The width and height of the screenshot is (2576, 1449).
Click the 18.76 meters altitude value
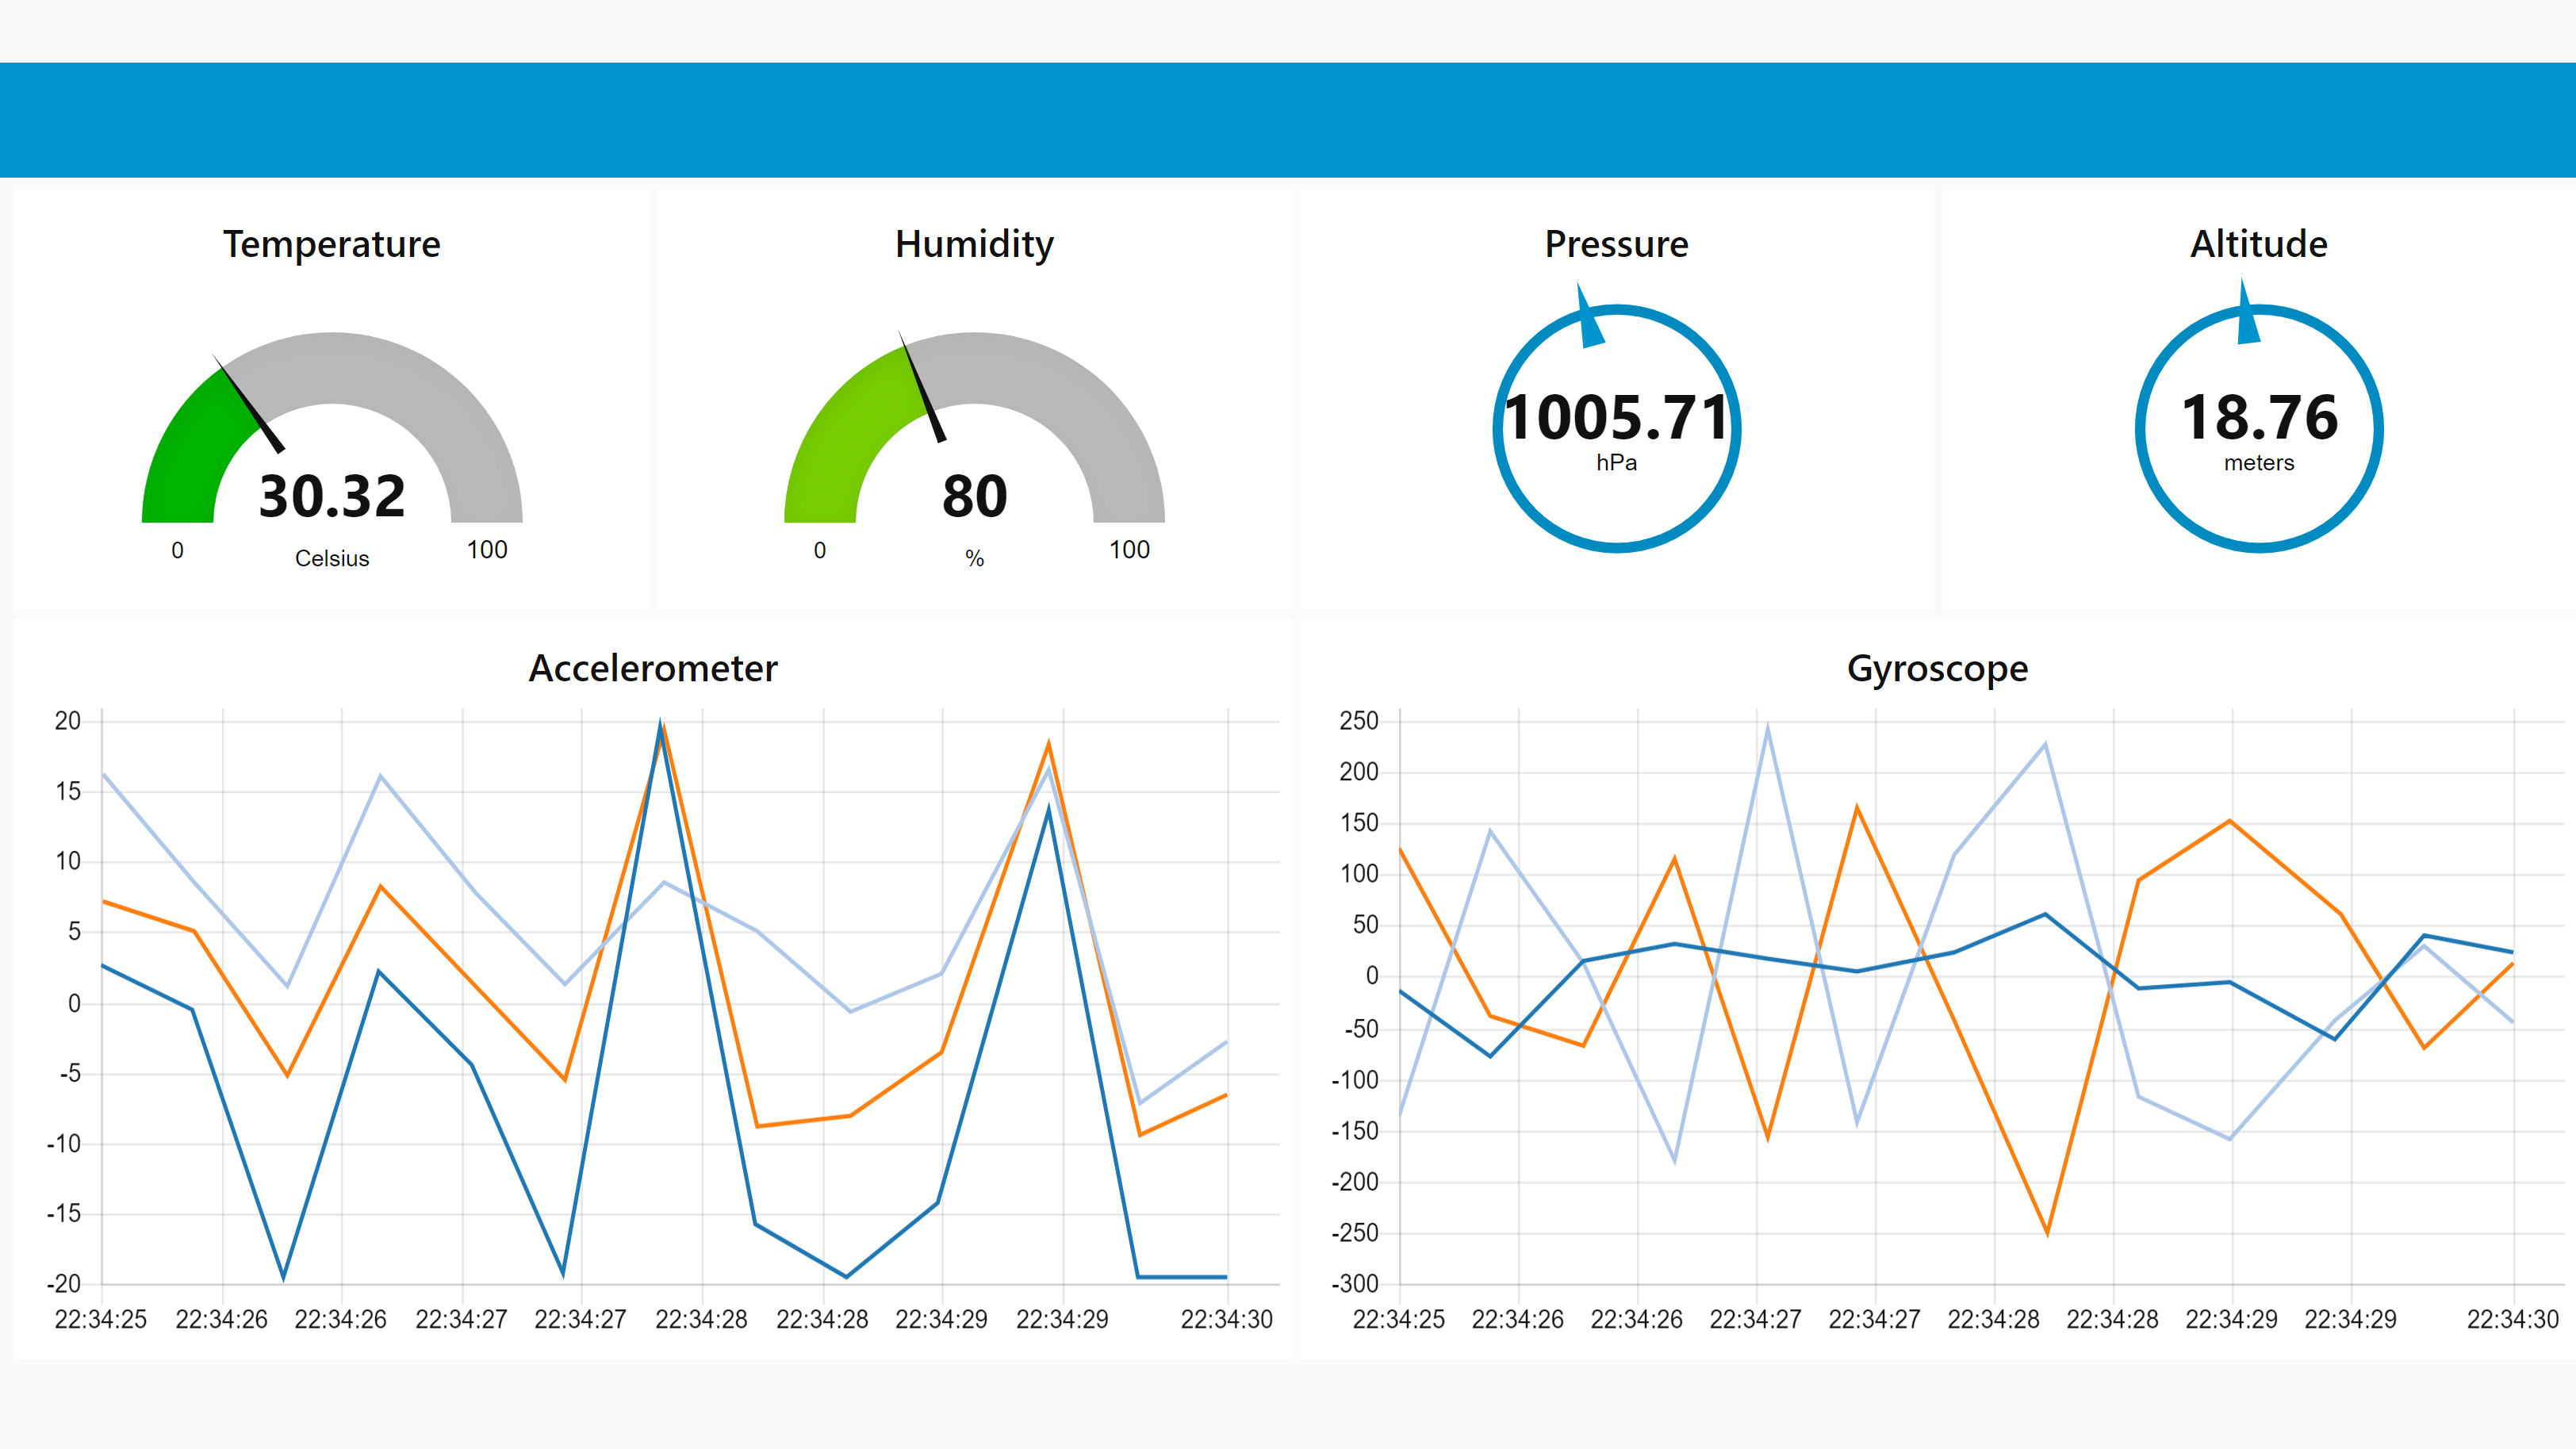pos(2259,418)
